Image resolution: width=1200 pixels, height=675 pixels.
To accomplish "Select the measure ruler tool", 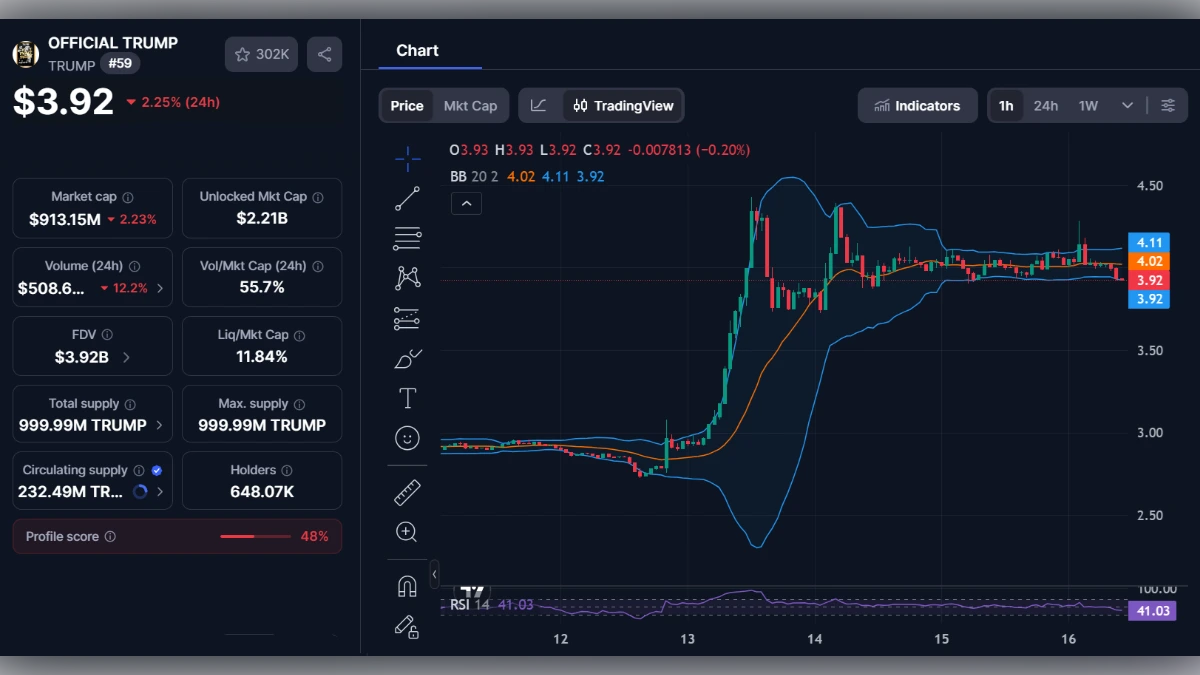I will 407,490.
